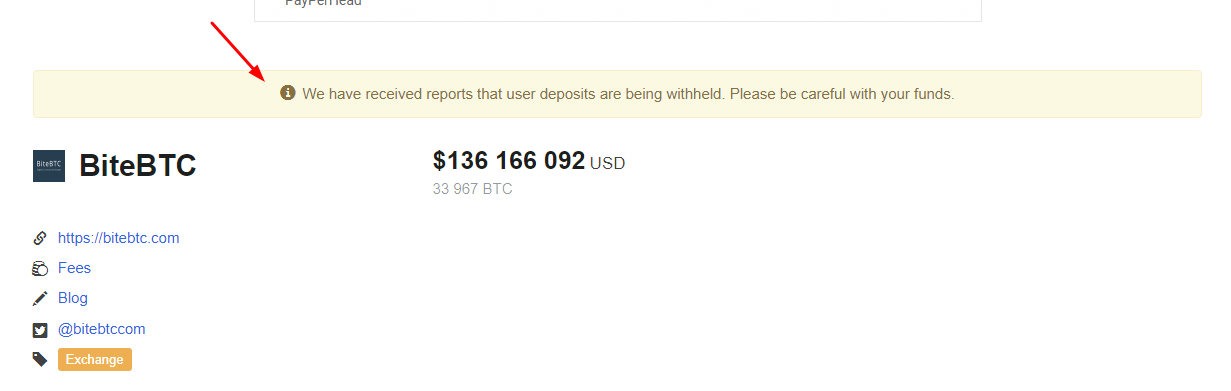The width and height of the screenshot is (1231, 391).
Task: Click the info icon in warning banner
Action: click(288, 93)
